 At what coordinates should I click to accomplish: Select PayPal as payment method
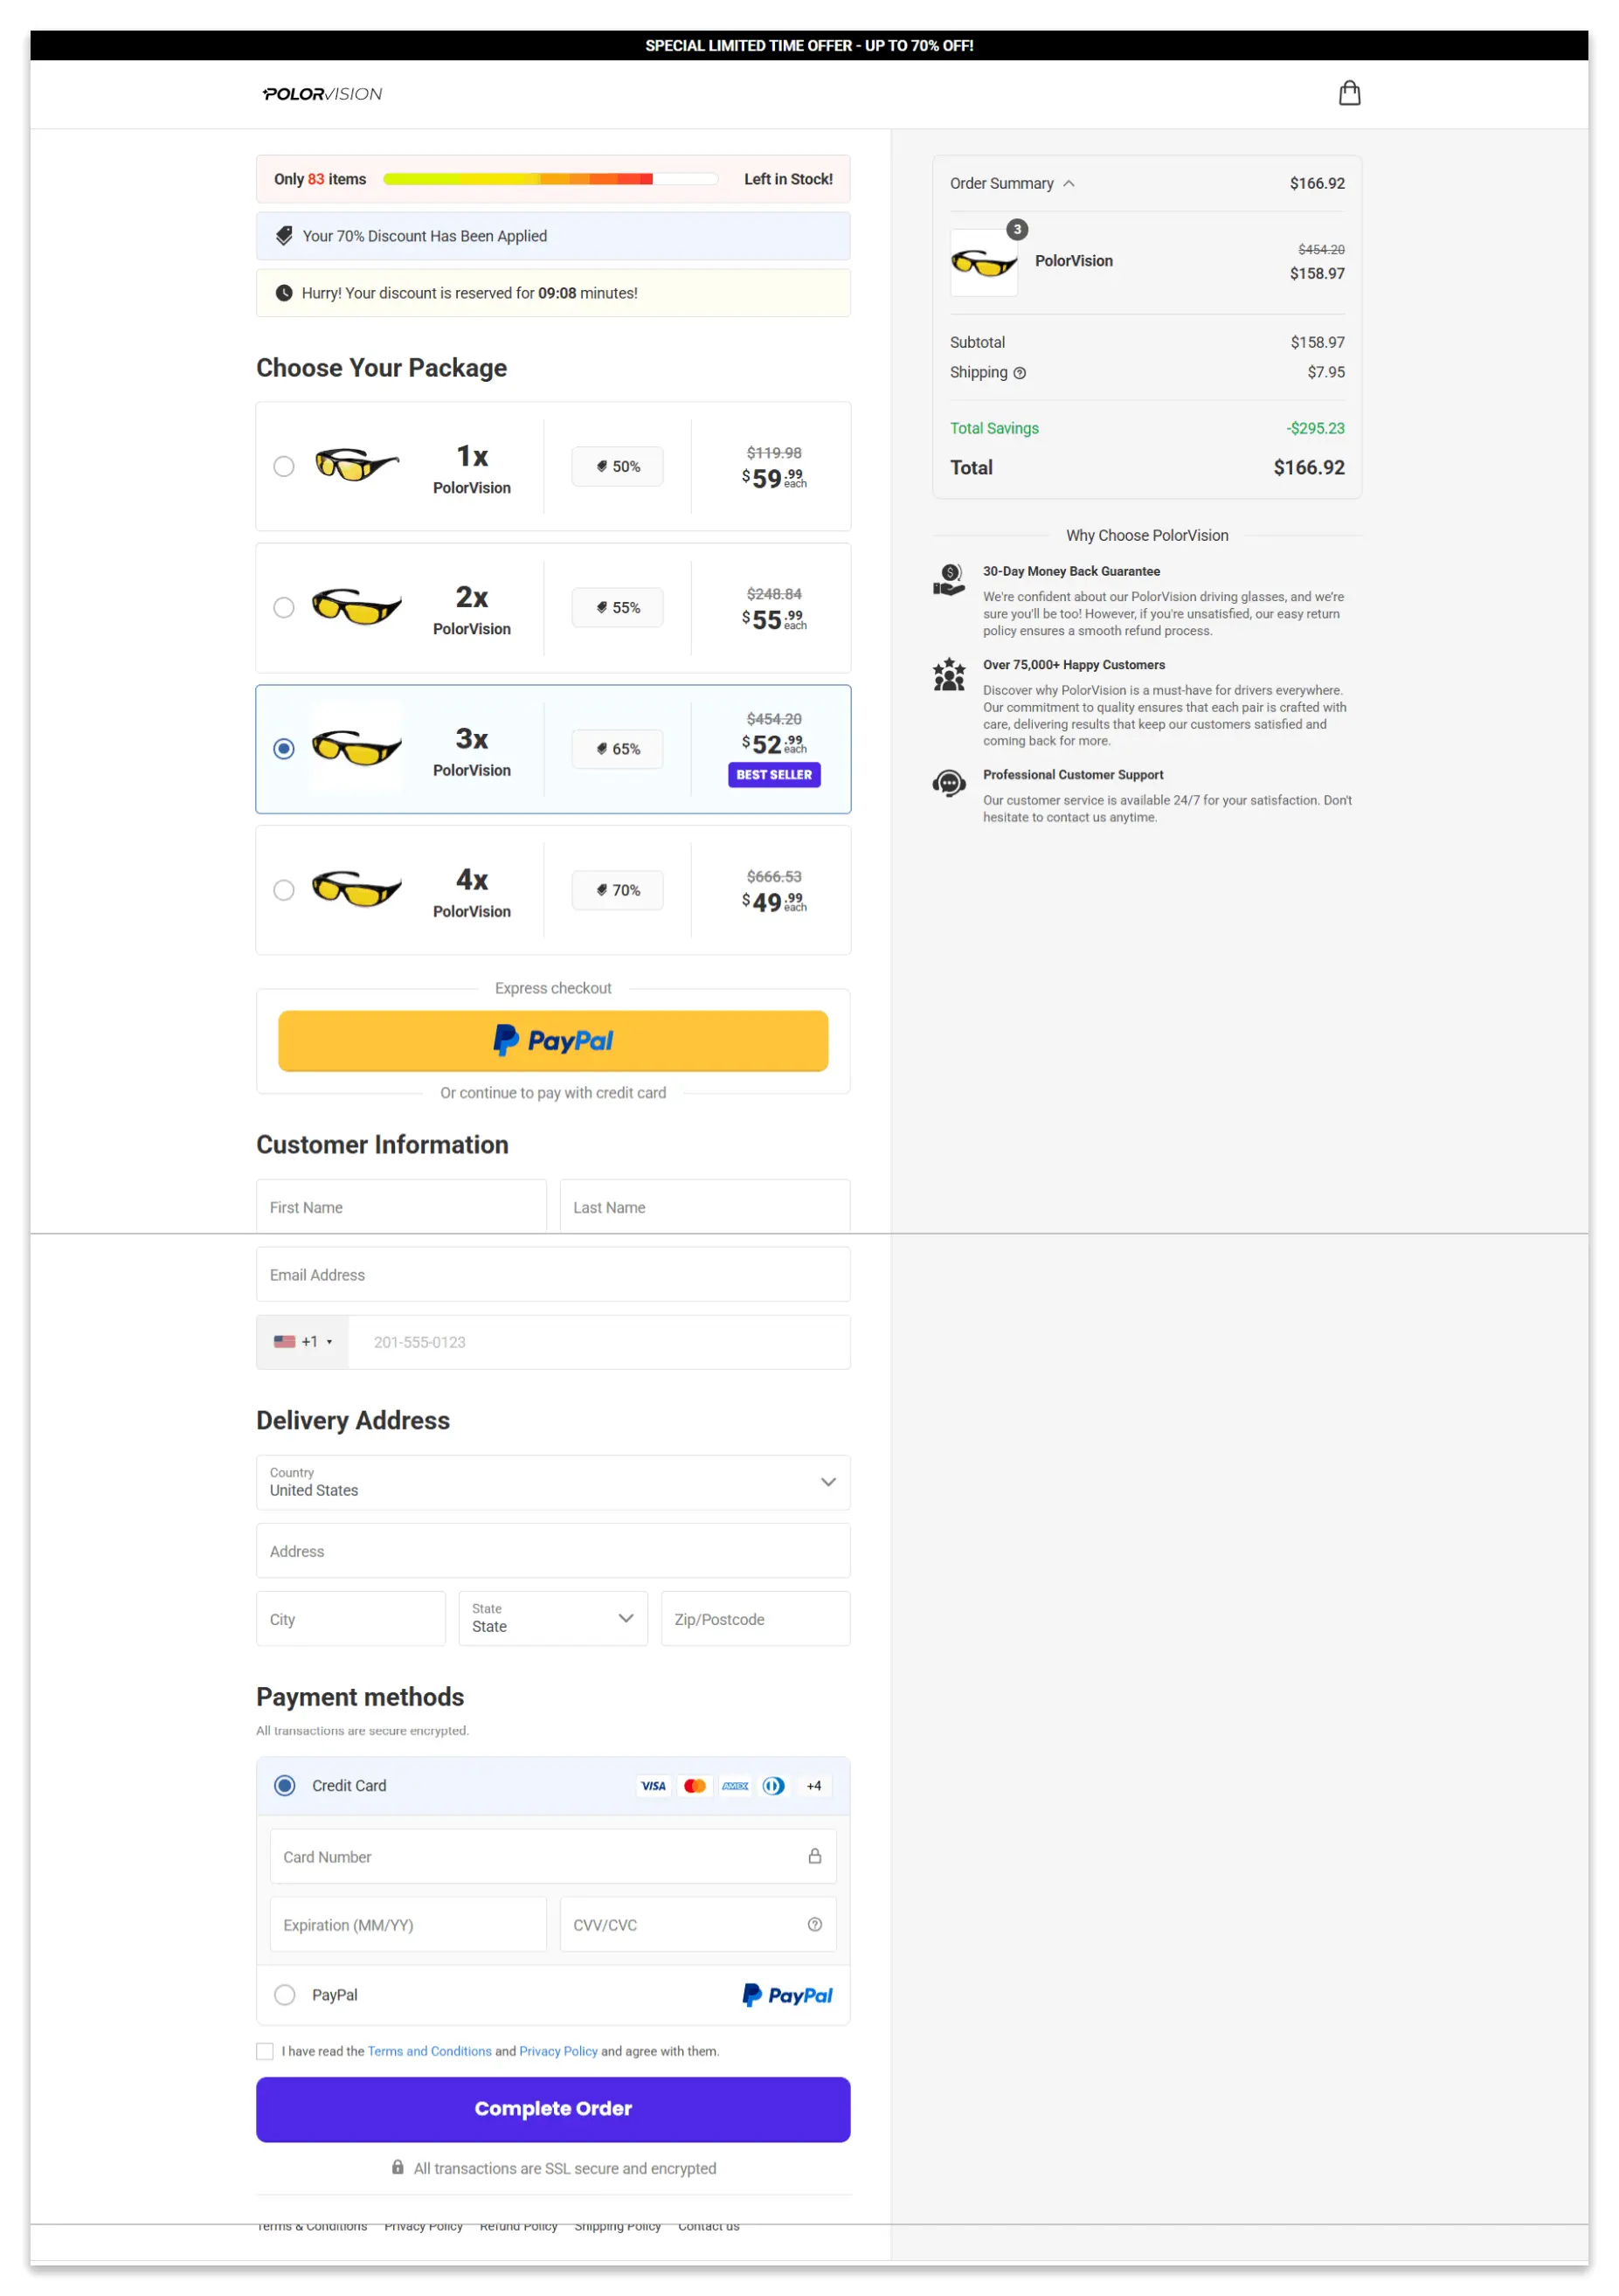tap(284, 1995)
